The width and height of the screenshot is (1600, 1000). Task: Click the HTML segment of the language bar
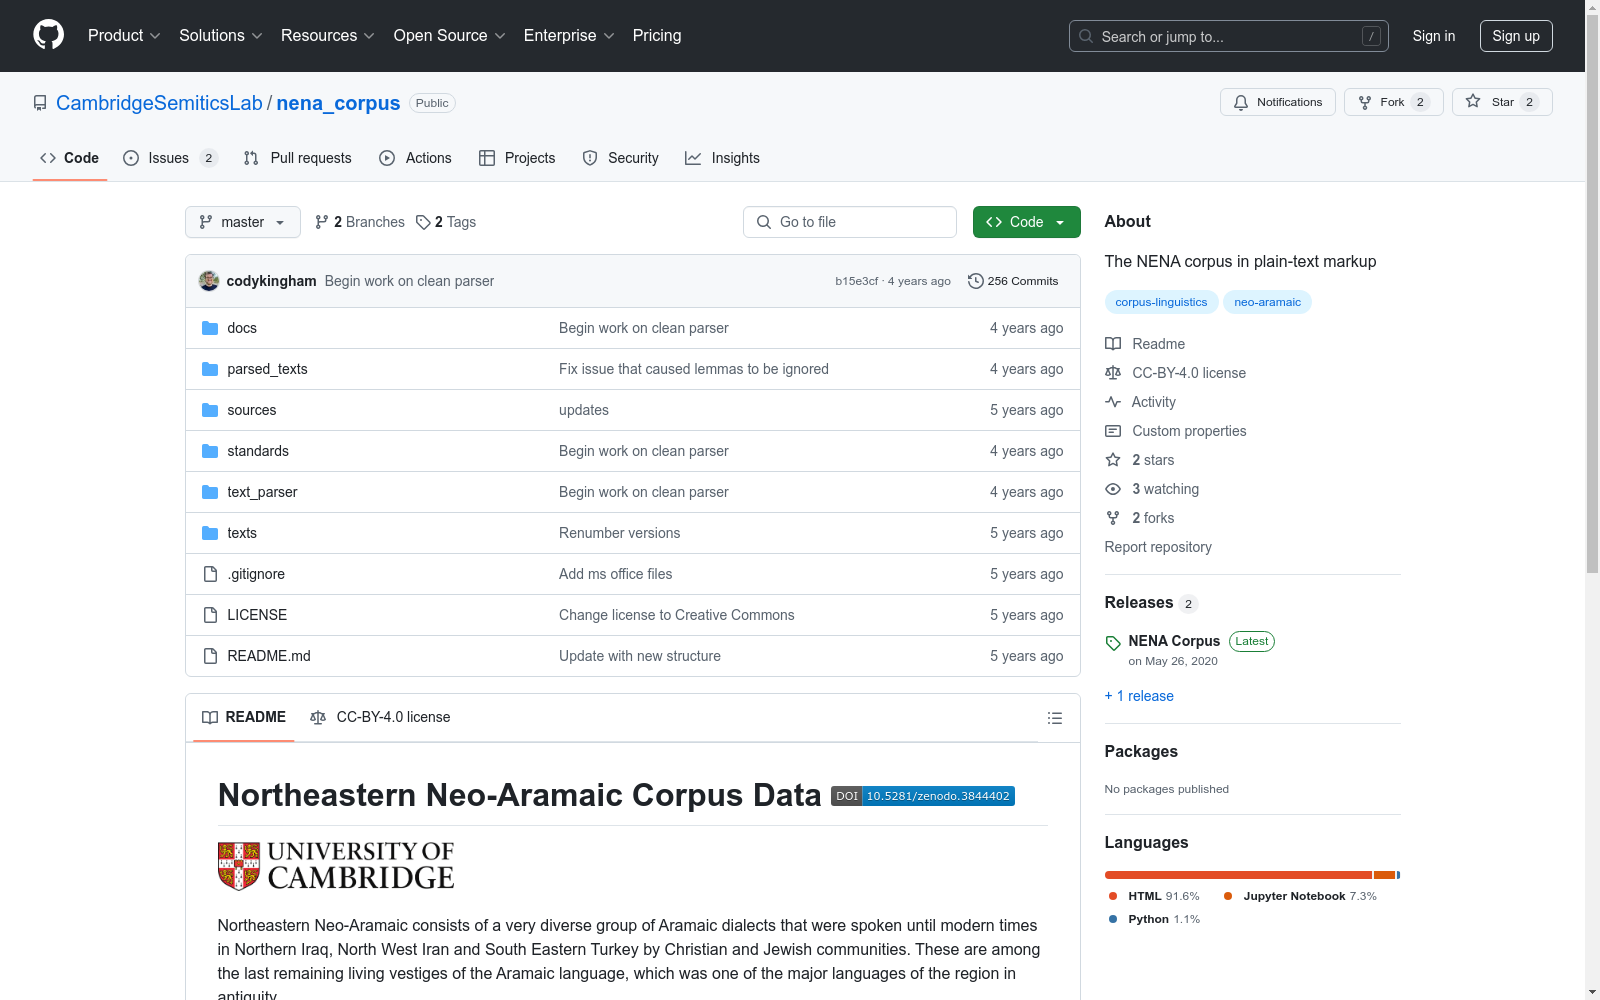1238,875
